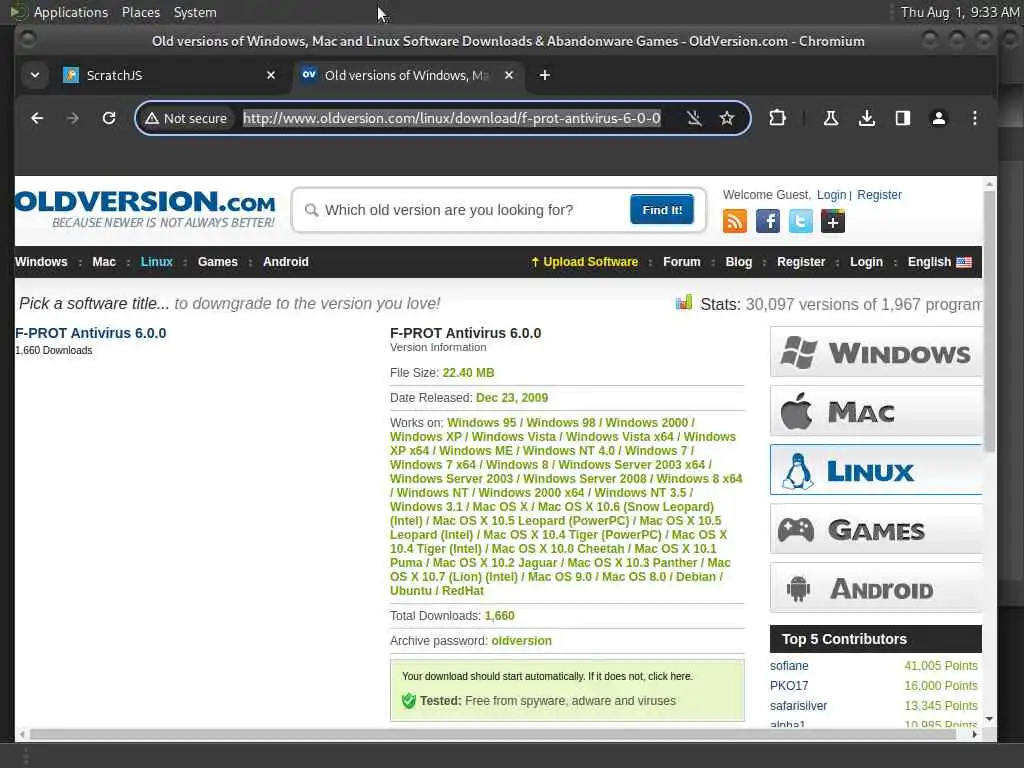Viewport: 1024px width, 768px height.
Task: Click Upload Software in nav bar
Action: pyautogui.click(x=584, y=262)
